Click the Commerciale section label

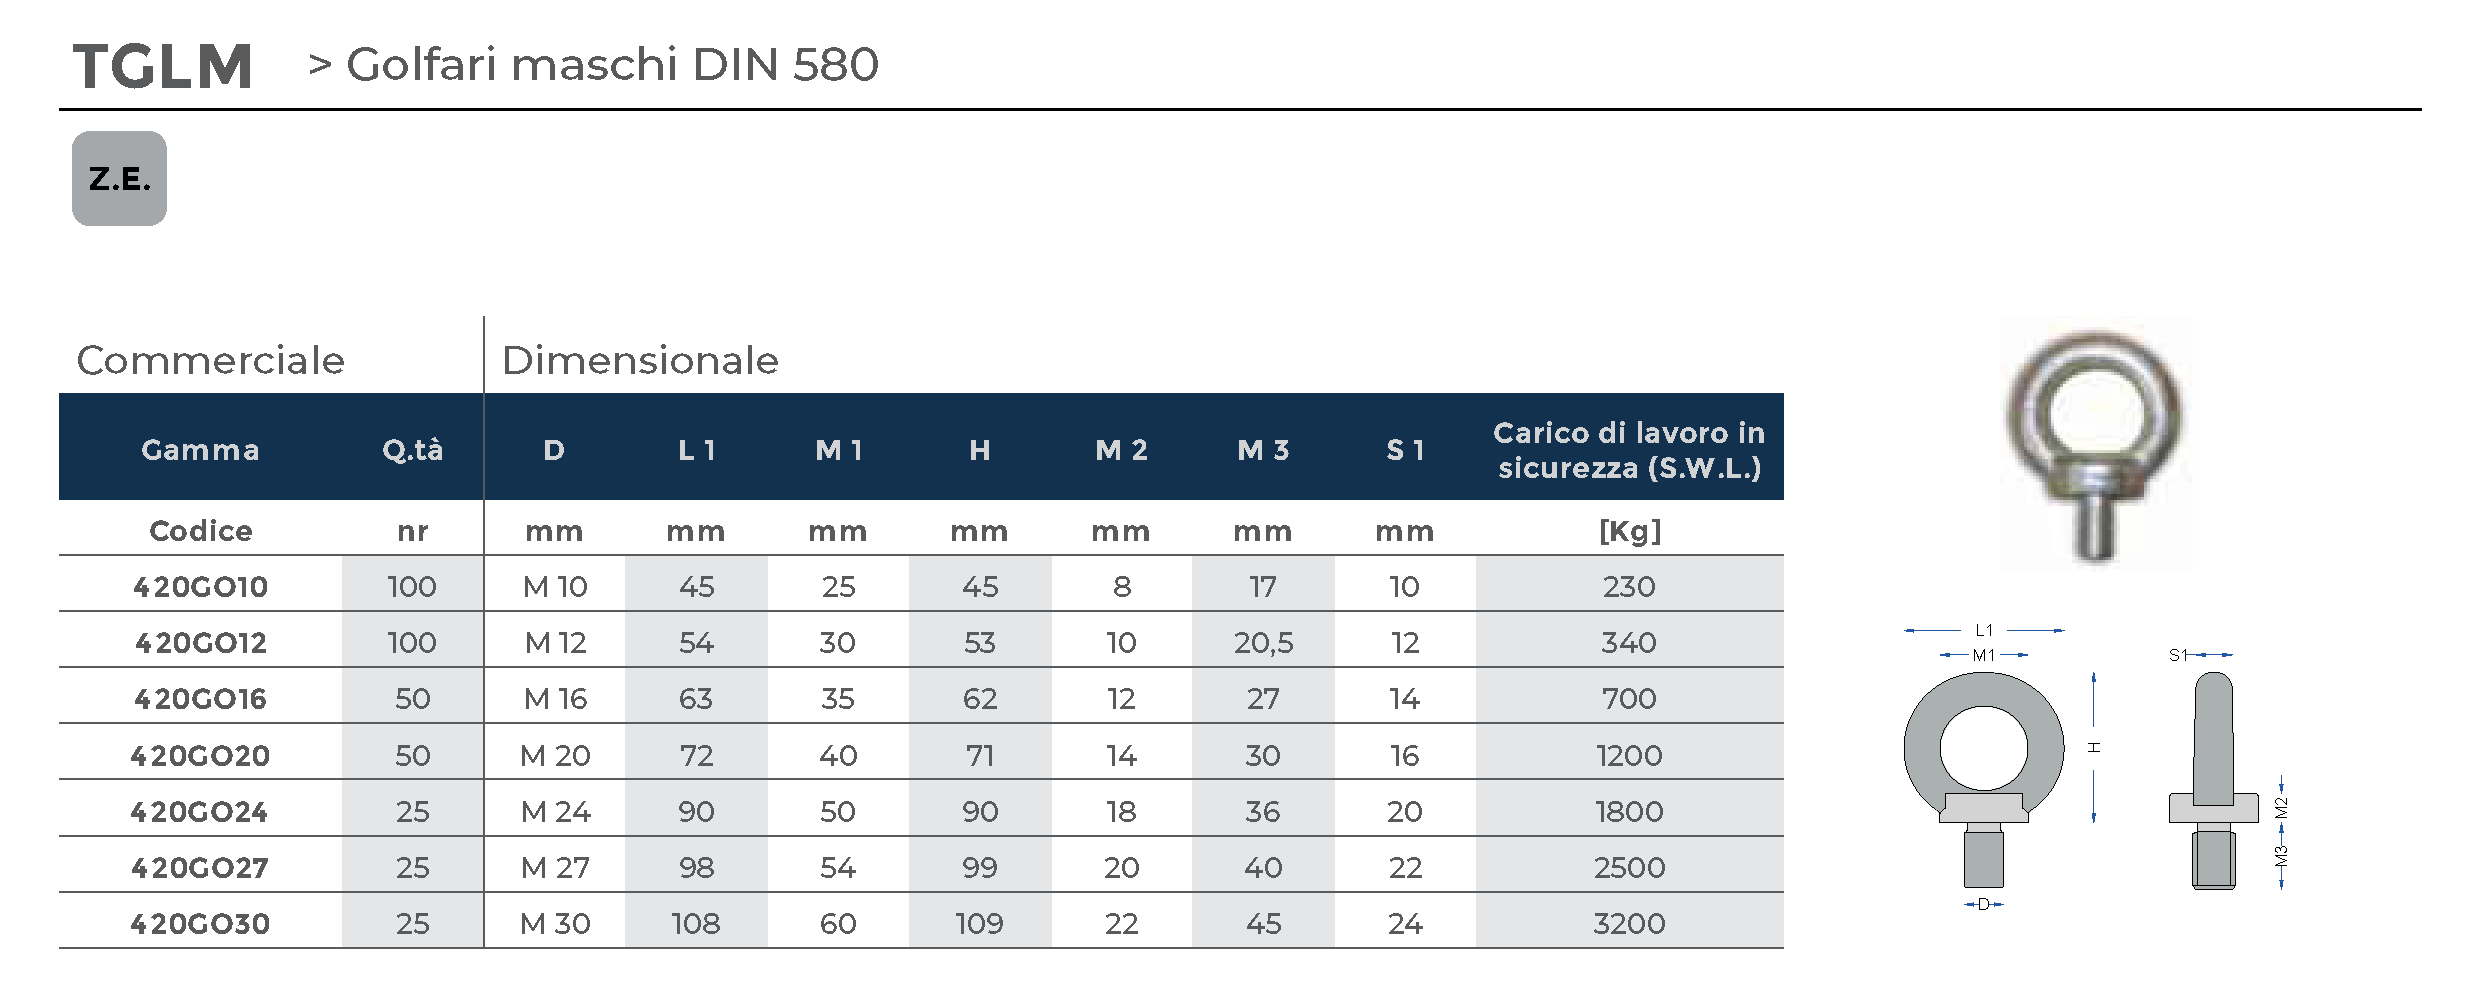[x=210, y=360]
